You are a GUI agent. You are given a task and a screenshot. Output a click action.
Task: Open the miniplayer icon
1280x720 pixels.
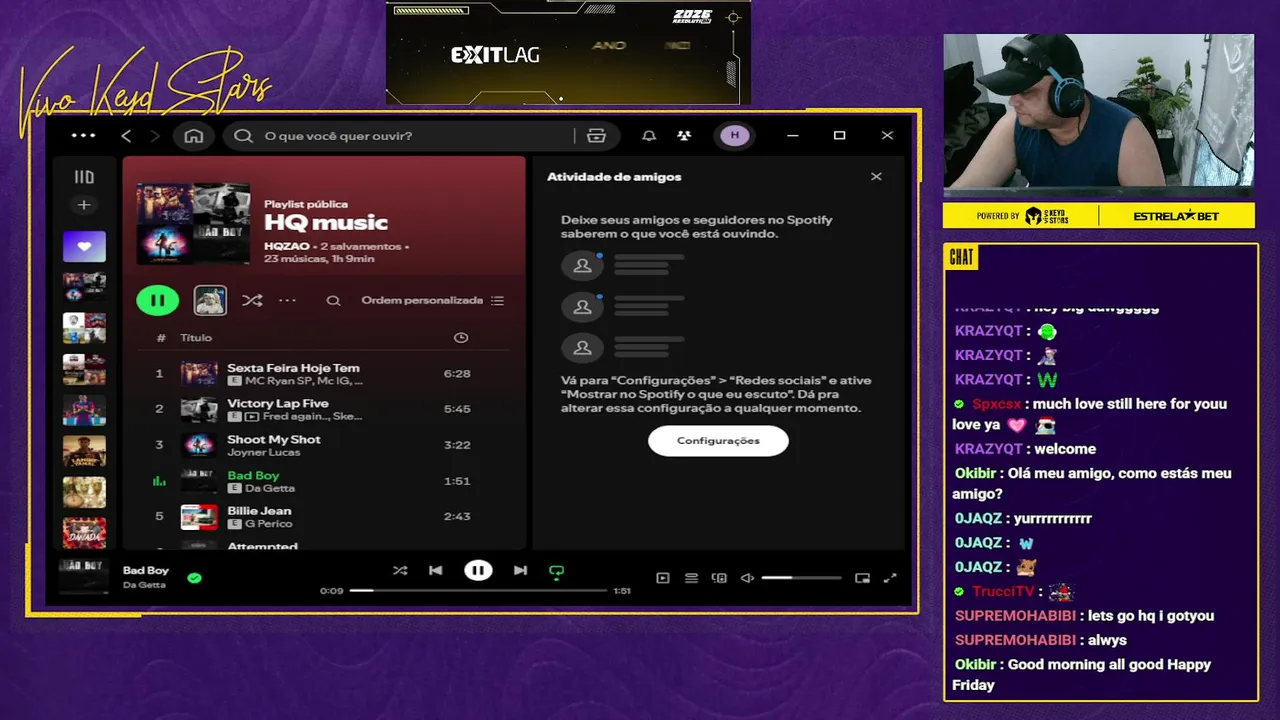tap(862, 578)
